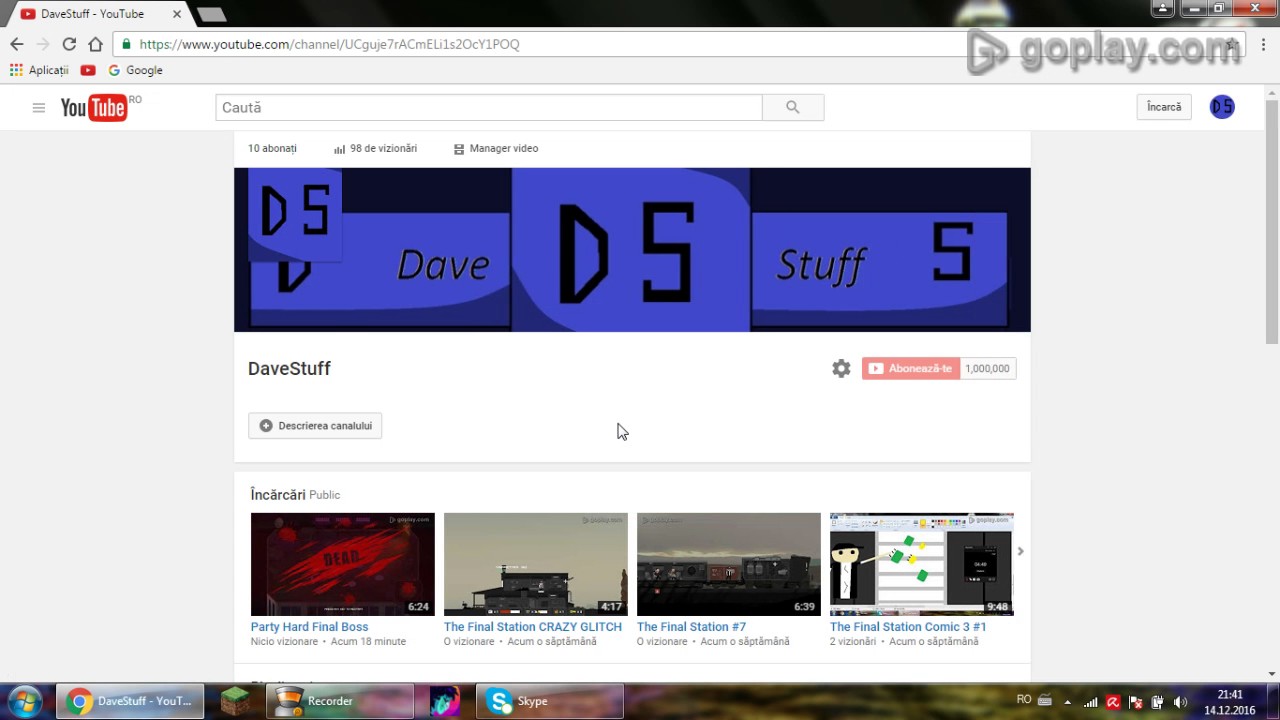The width and height of the screenshot is (1280, 720).
Task: Click the channel banner art
Action: click(x=632, y=249)
